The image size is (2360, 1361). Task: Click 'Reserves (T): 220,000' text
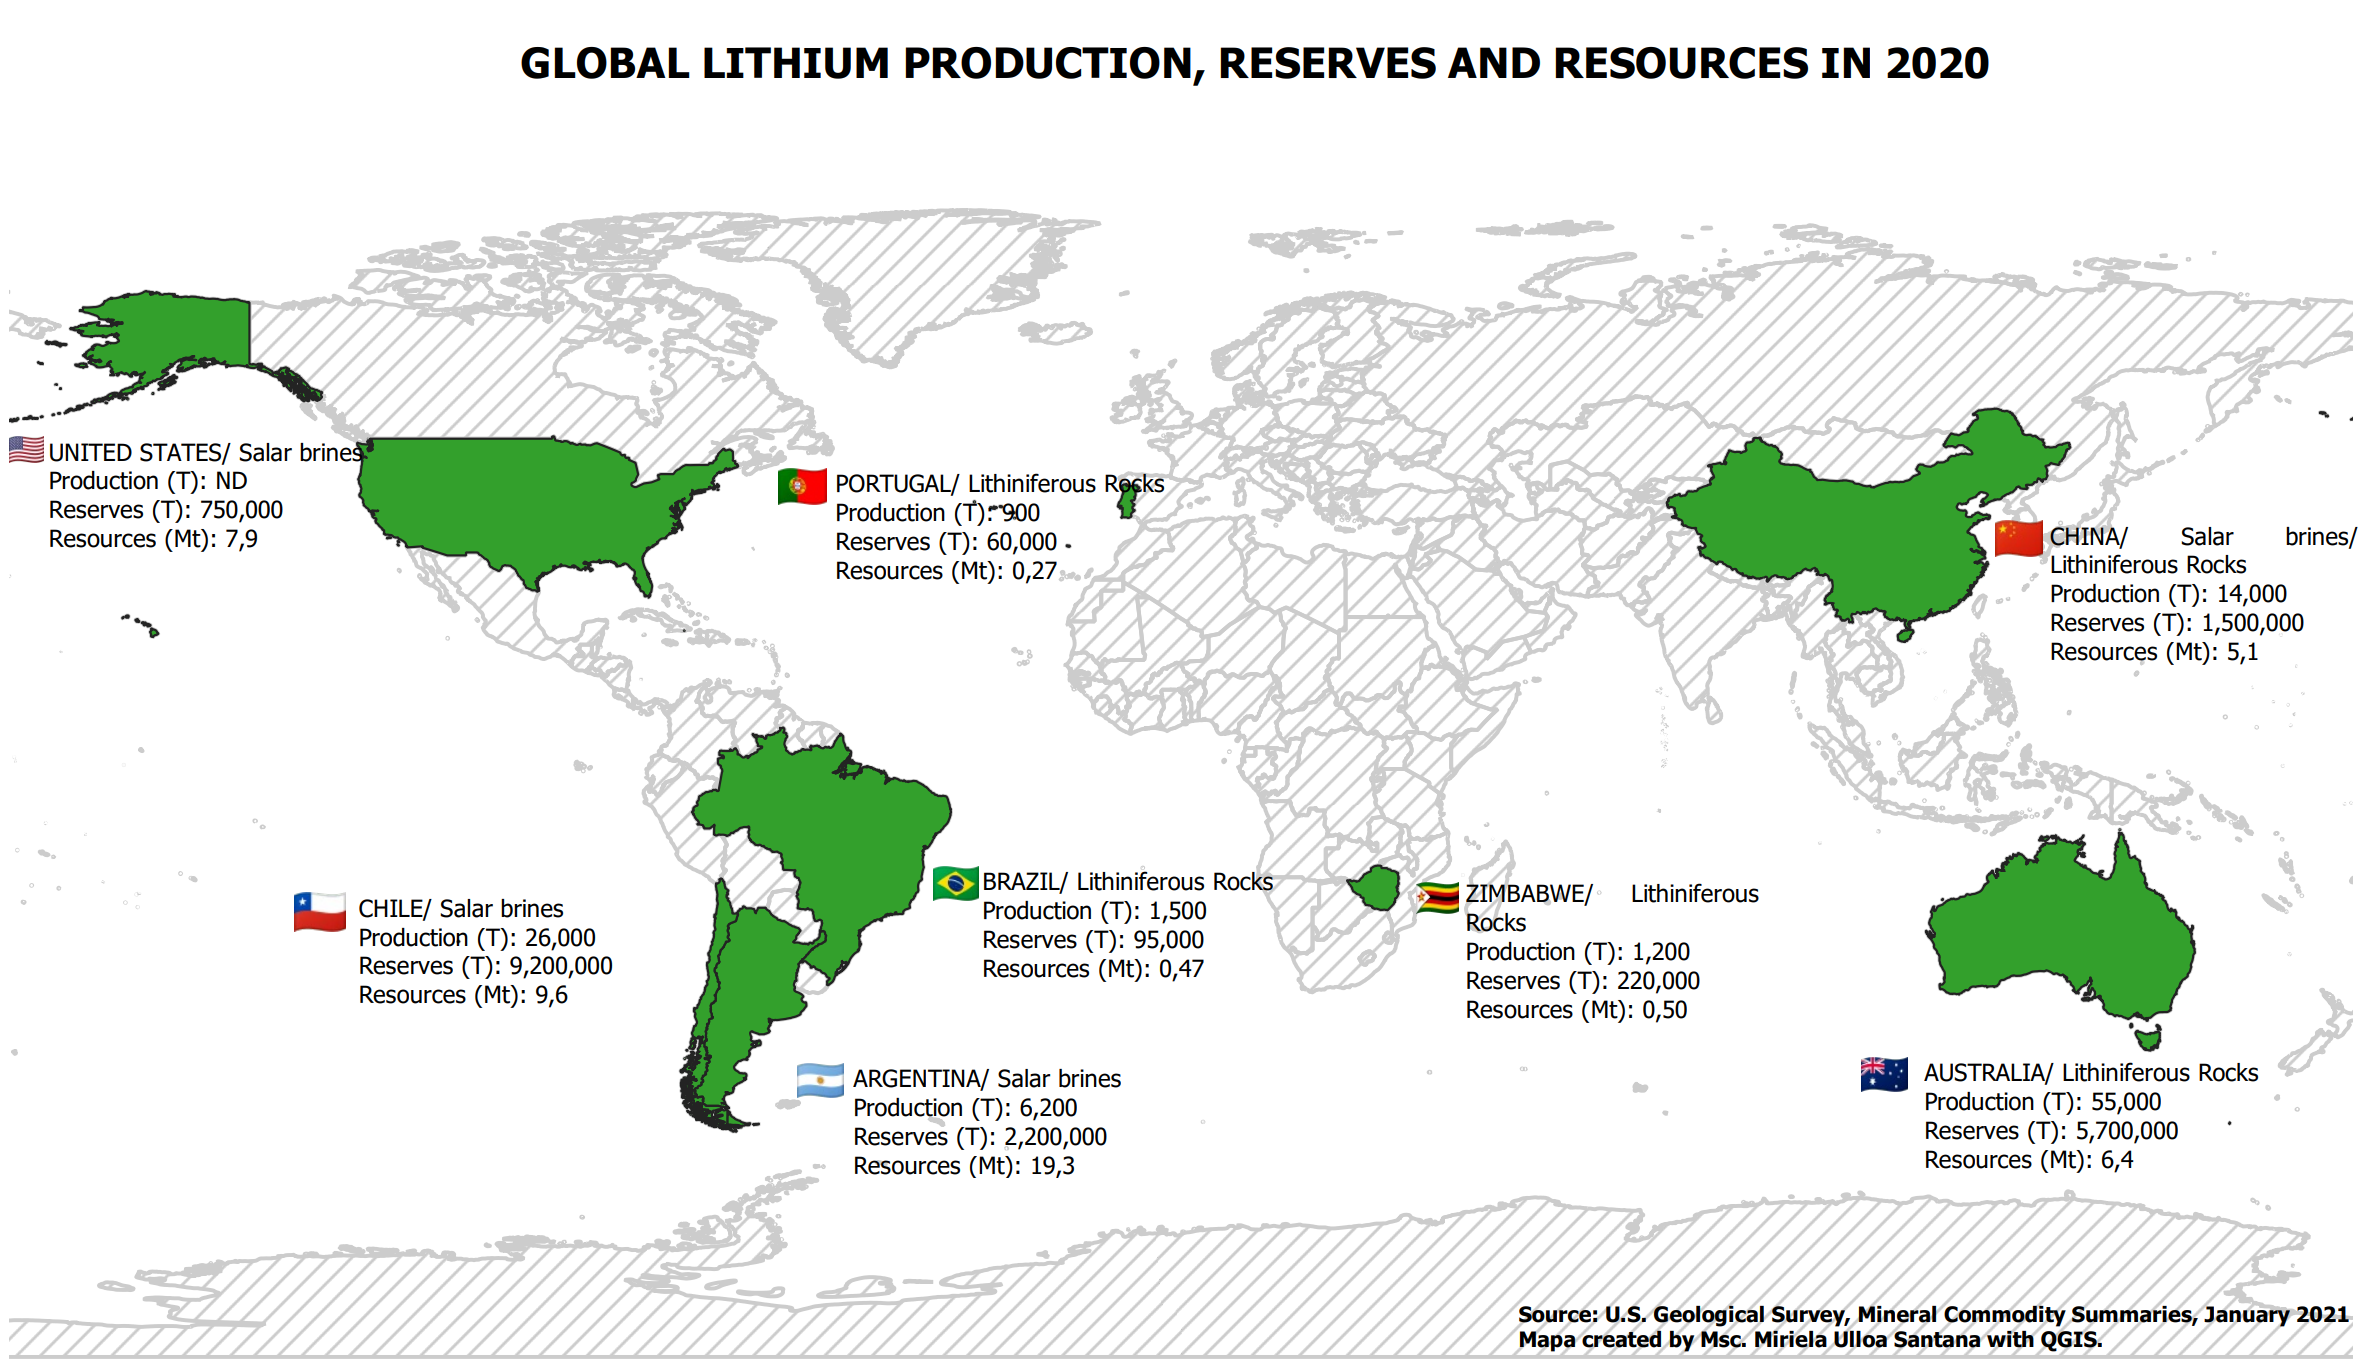(x=1583, y=981)
